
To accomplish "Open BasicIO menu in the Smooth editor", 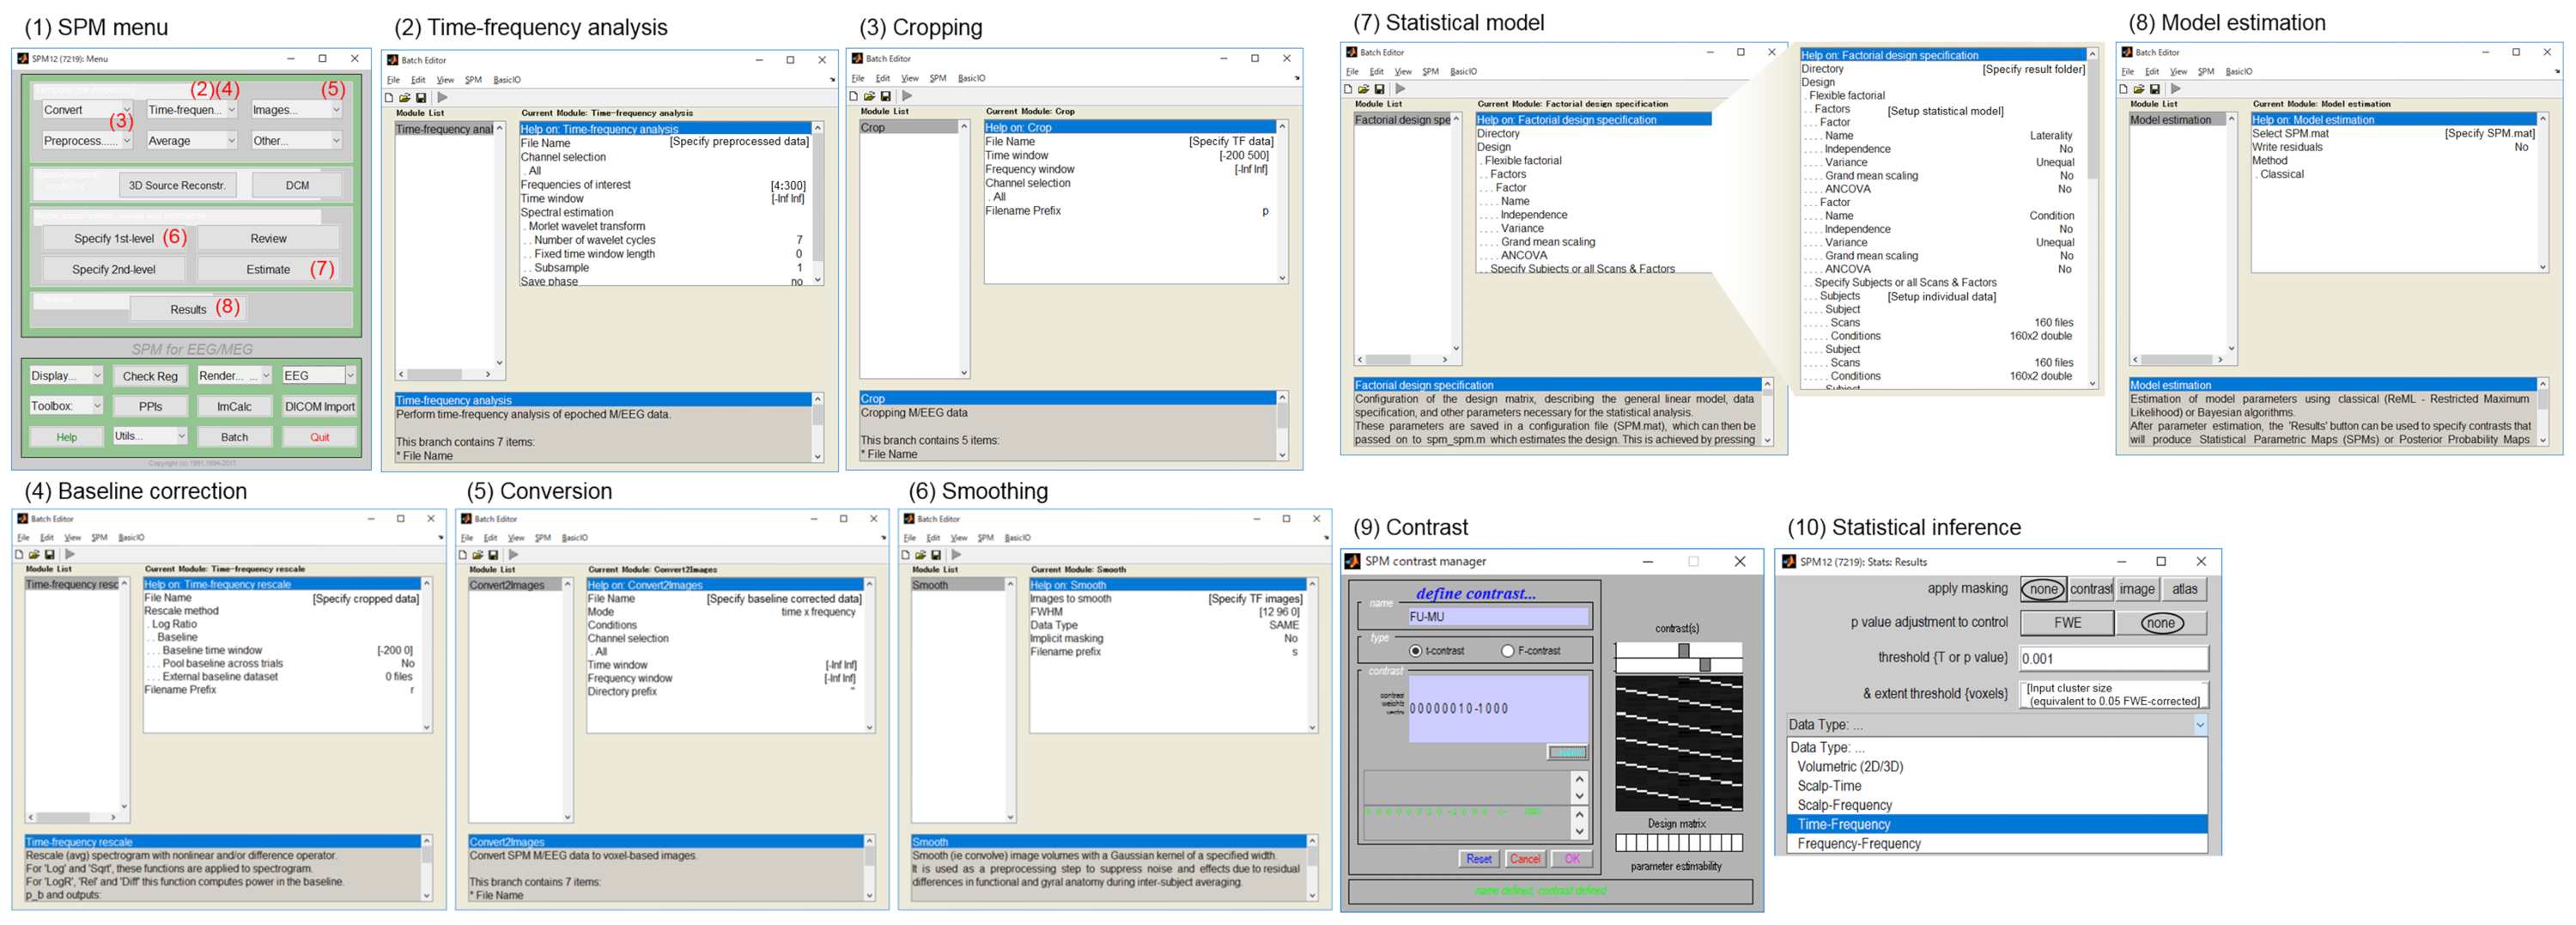I will tap(1017, 538).
